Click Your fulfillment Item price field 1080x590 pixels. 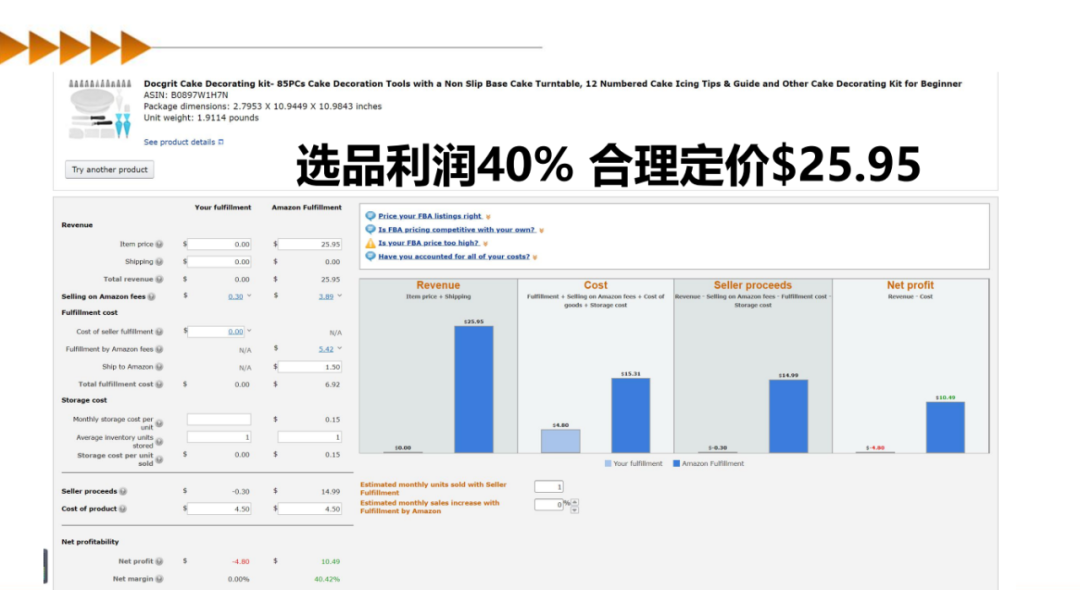pyautogui.click(x=219, y=244)
